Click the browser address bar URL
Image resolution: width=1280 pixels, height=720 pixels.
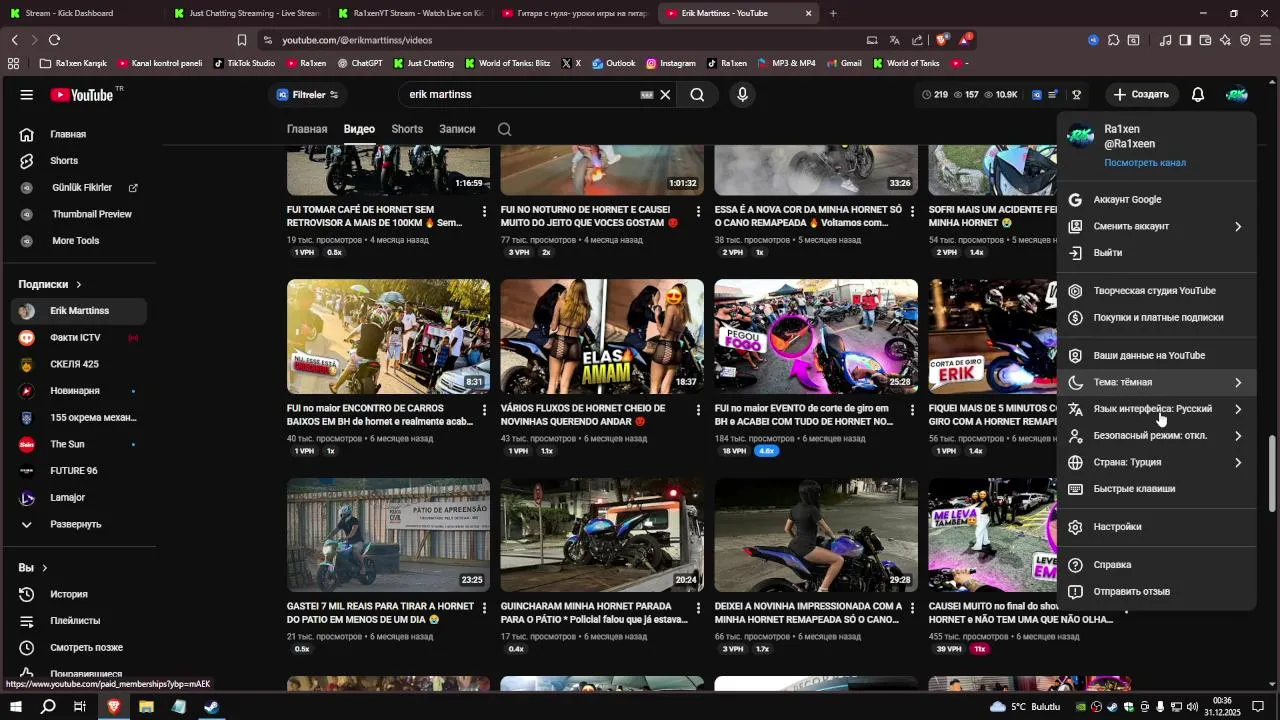click(357, 40)
